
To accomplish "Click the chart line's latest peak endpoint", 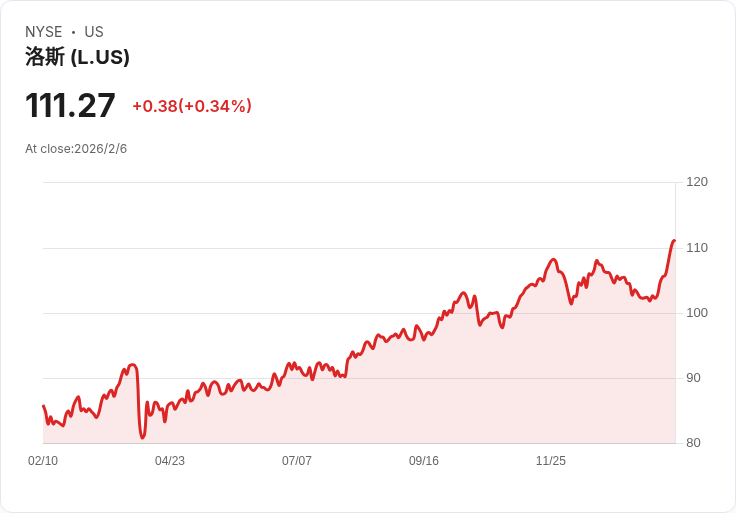I will click(x=674, y=241).
